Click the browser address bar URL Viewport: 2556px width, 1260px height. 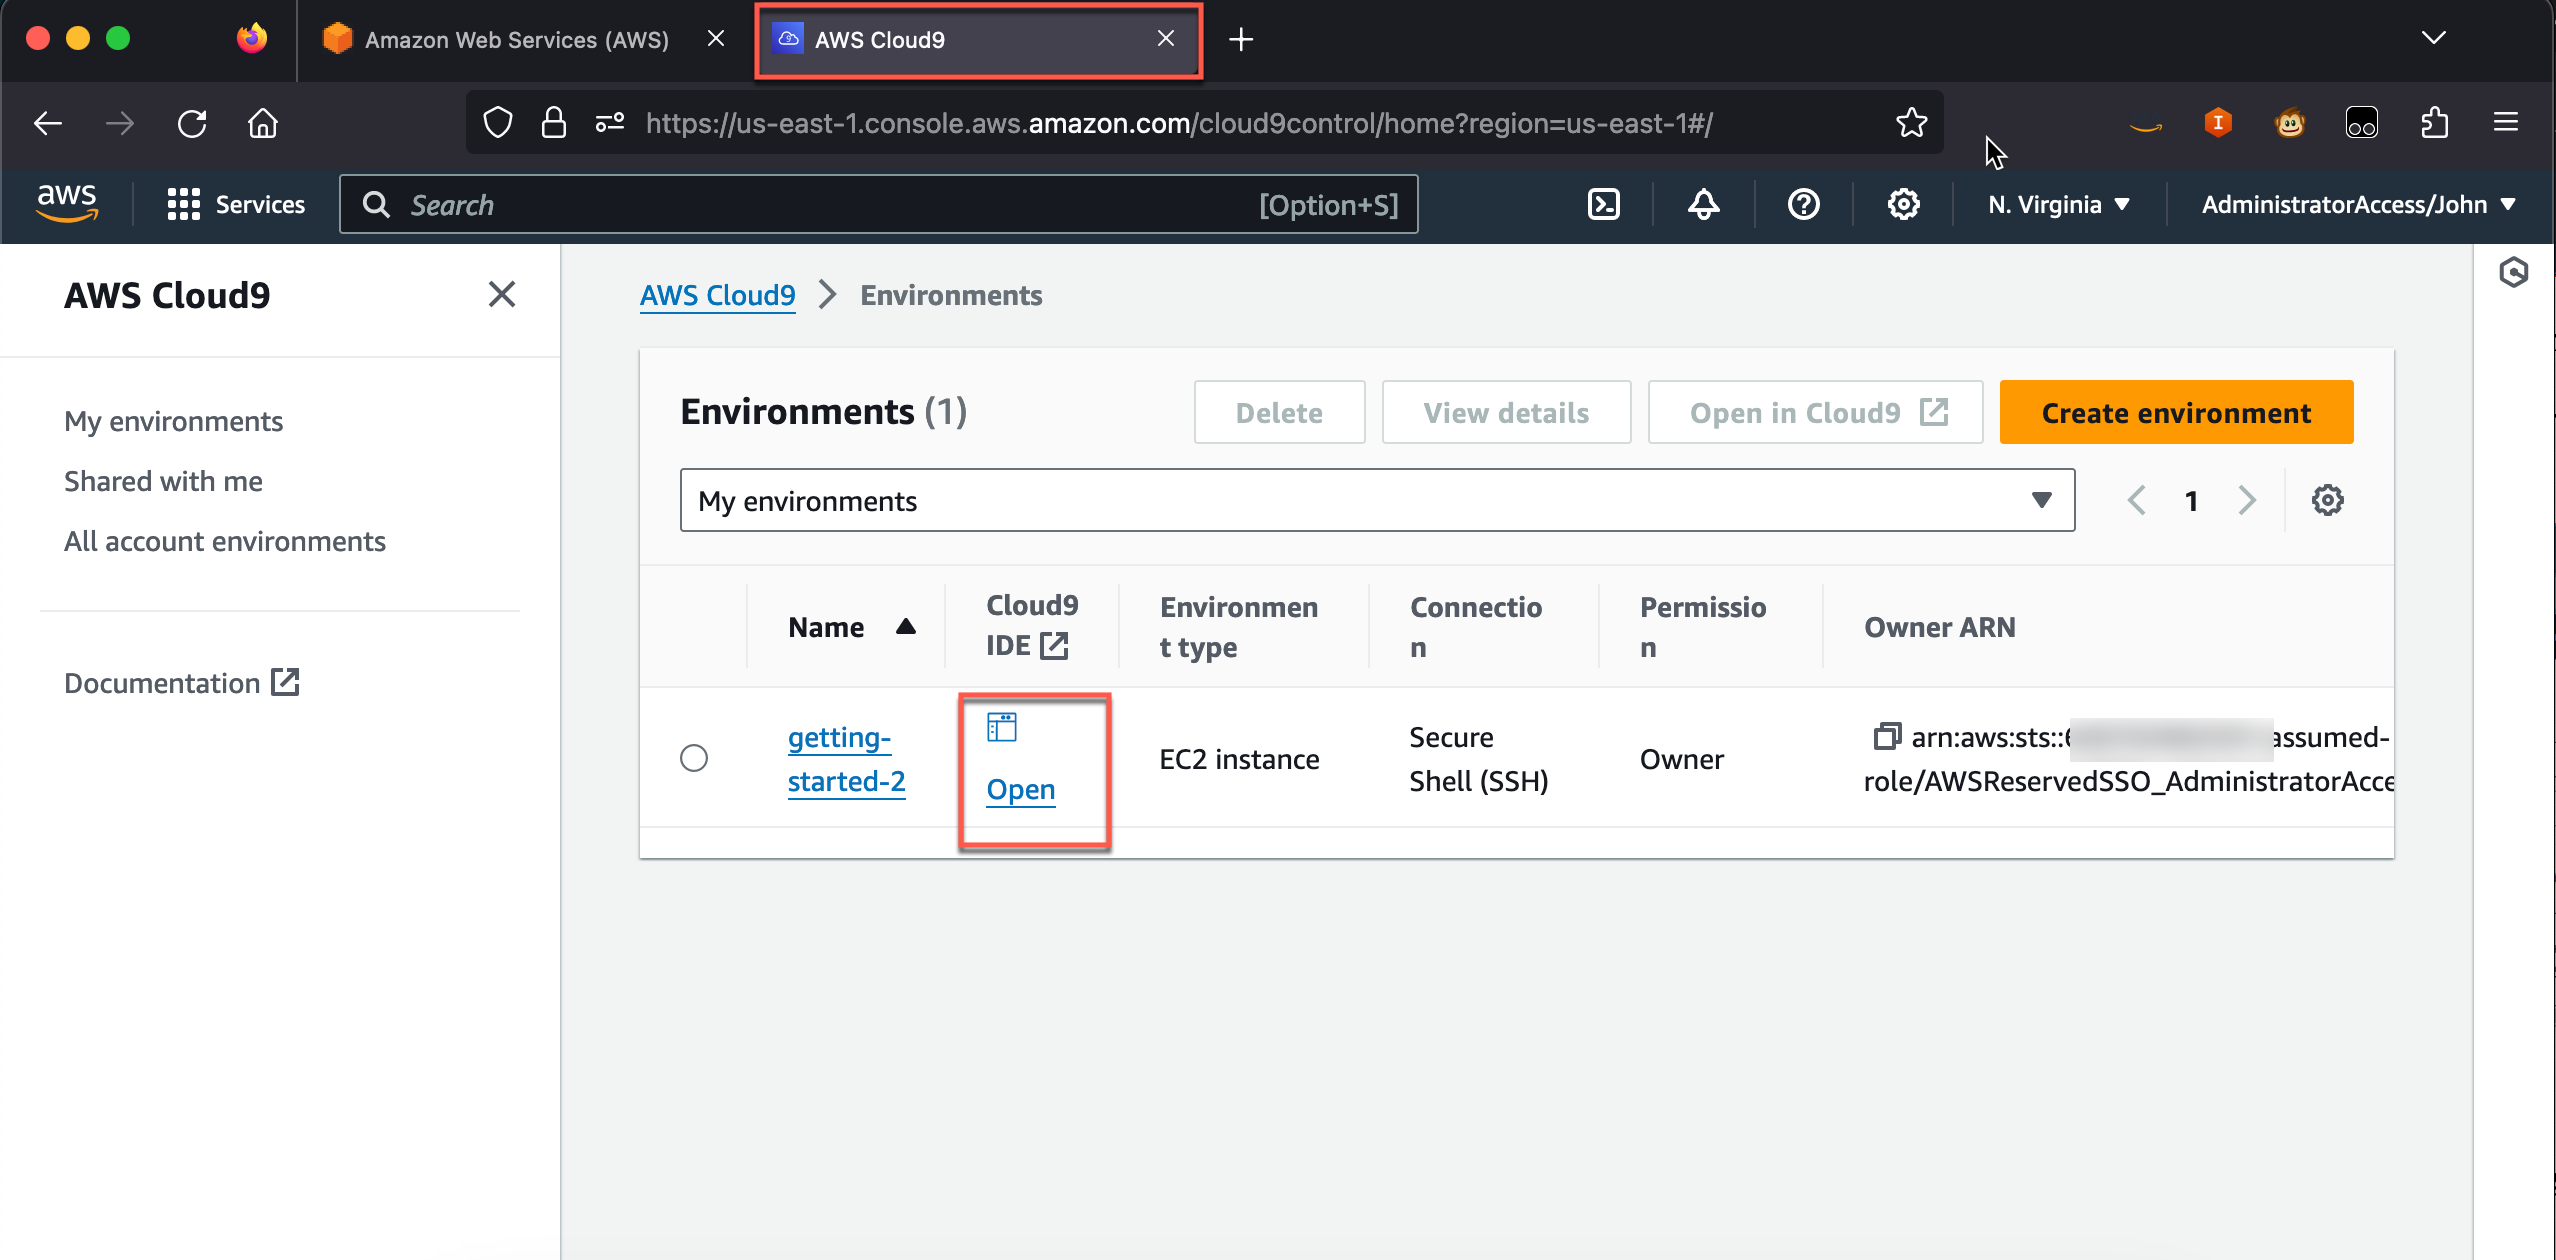pyautogui.click(x=1179, y=123)
